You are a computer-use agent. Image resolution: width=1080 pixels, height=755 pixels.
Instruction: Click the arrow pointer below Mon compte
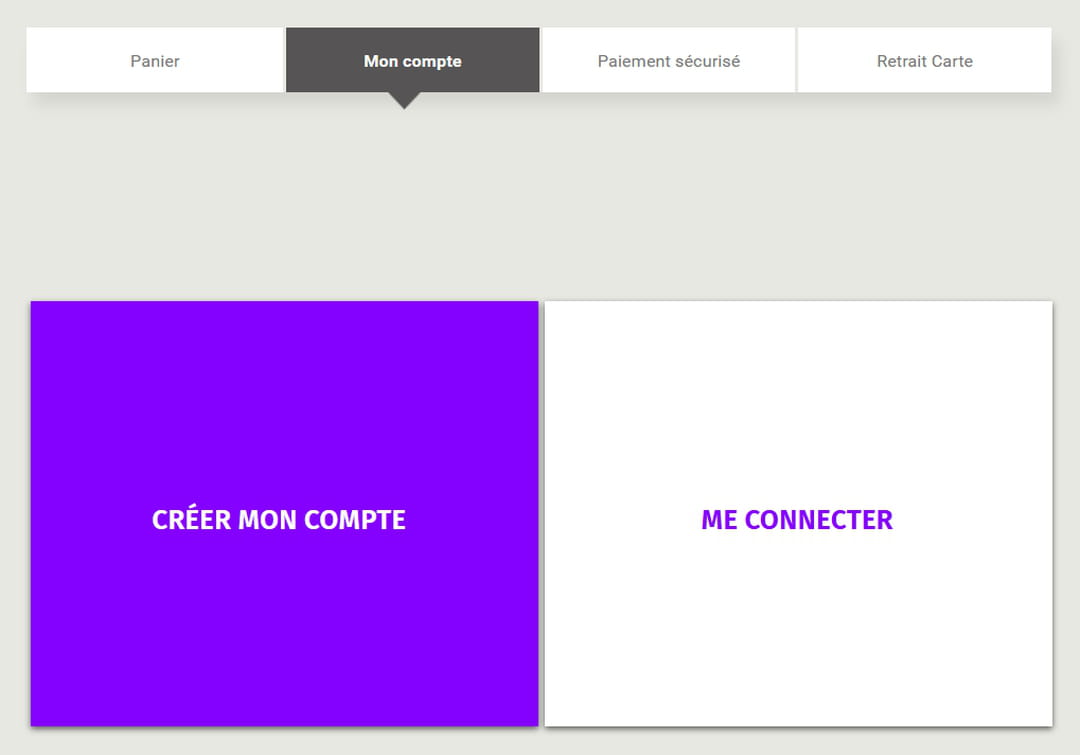point(403,100)
